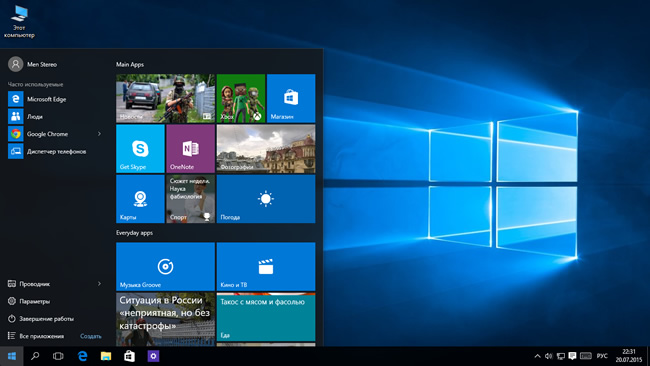Viewport: 650px width, 366px height.
Task: Select the Main Apps group header
Action: (x=130, y=64)
